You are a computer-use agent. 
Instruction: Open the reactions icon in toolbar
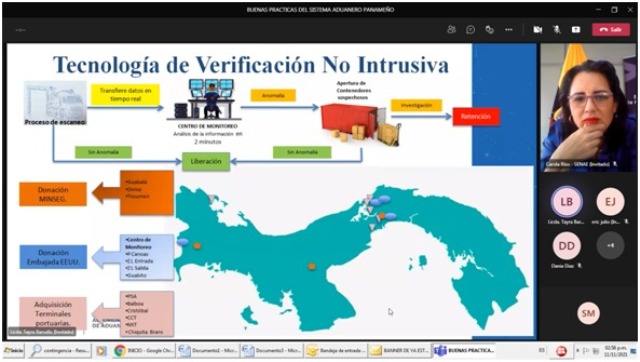489,29
